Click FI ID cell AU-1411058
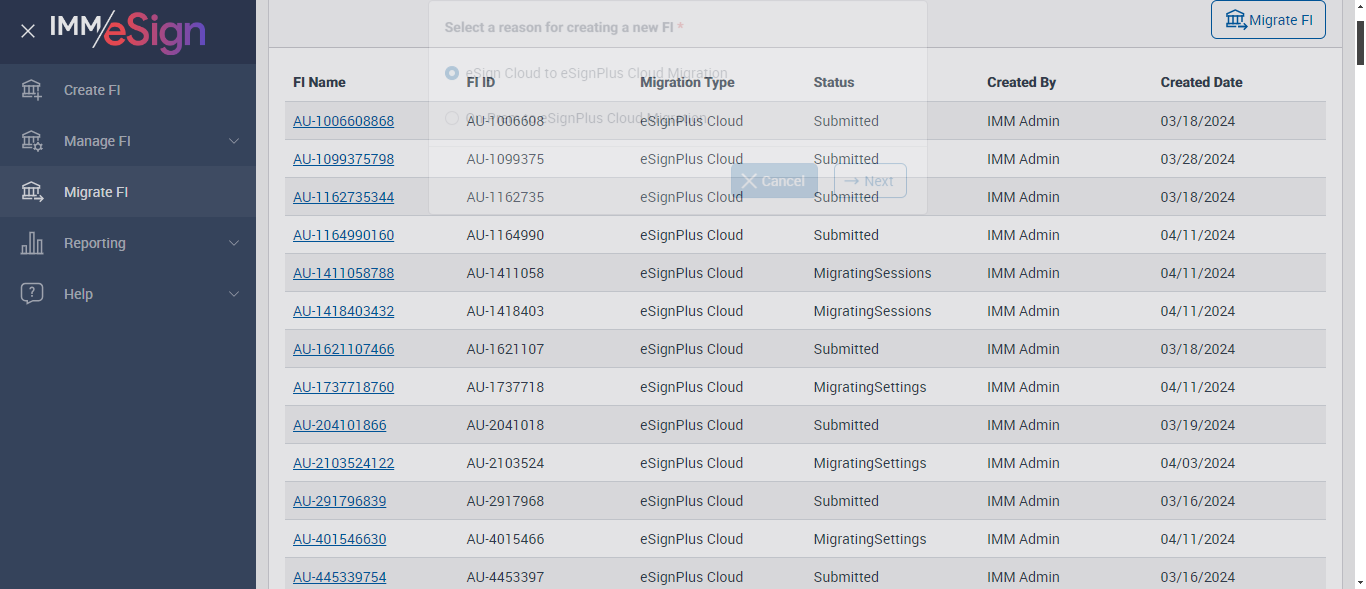 (505, 273)
